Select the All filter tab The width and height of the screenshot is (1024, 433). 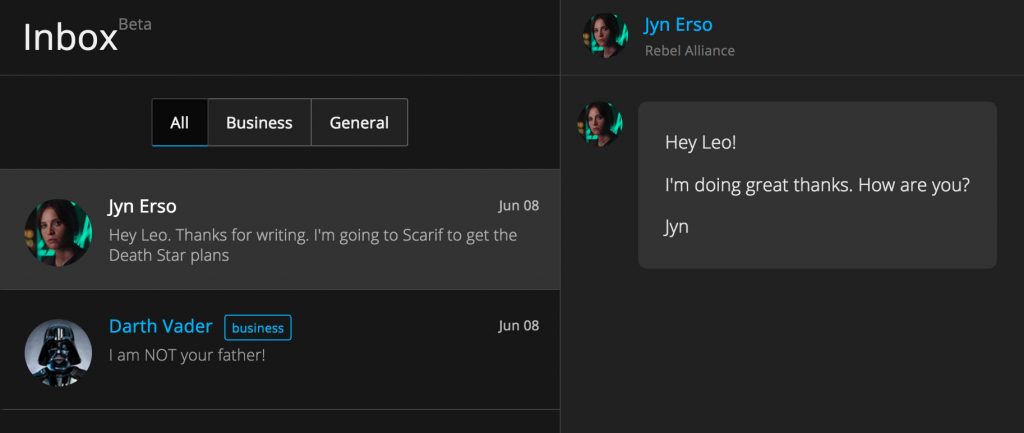[180, 122]
